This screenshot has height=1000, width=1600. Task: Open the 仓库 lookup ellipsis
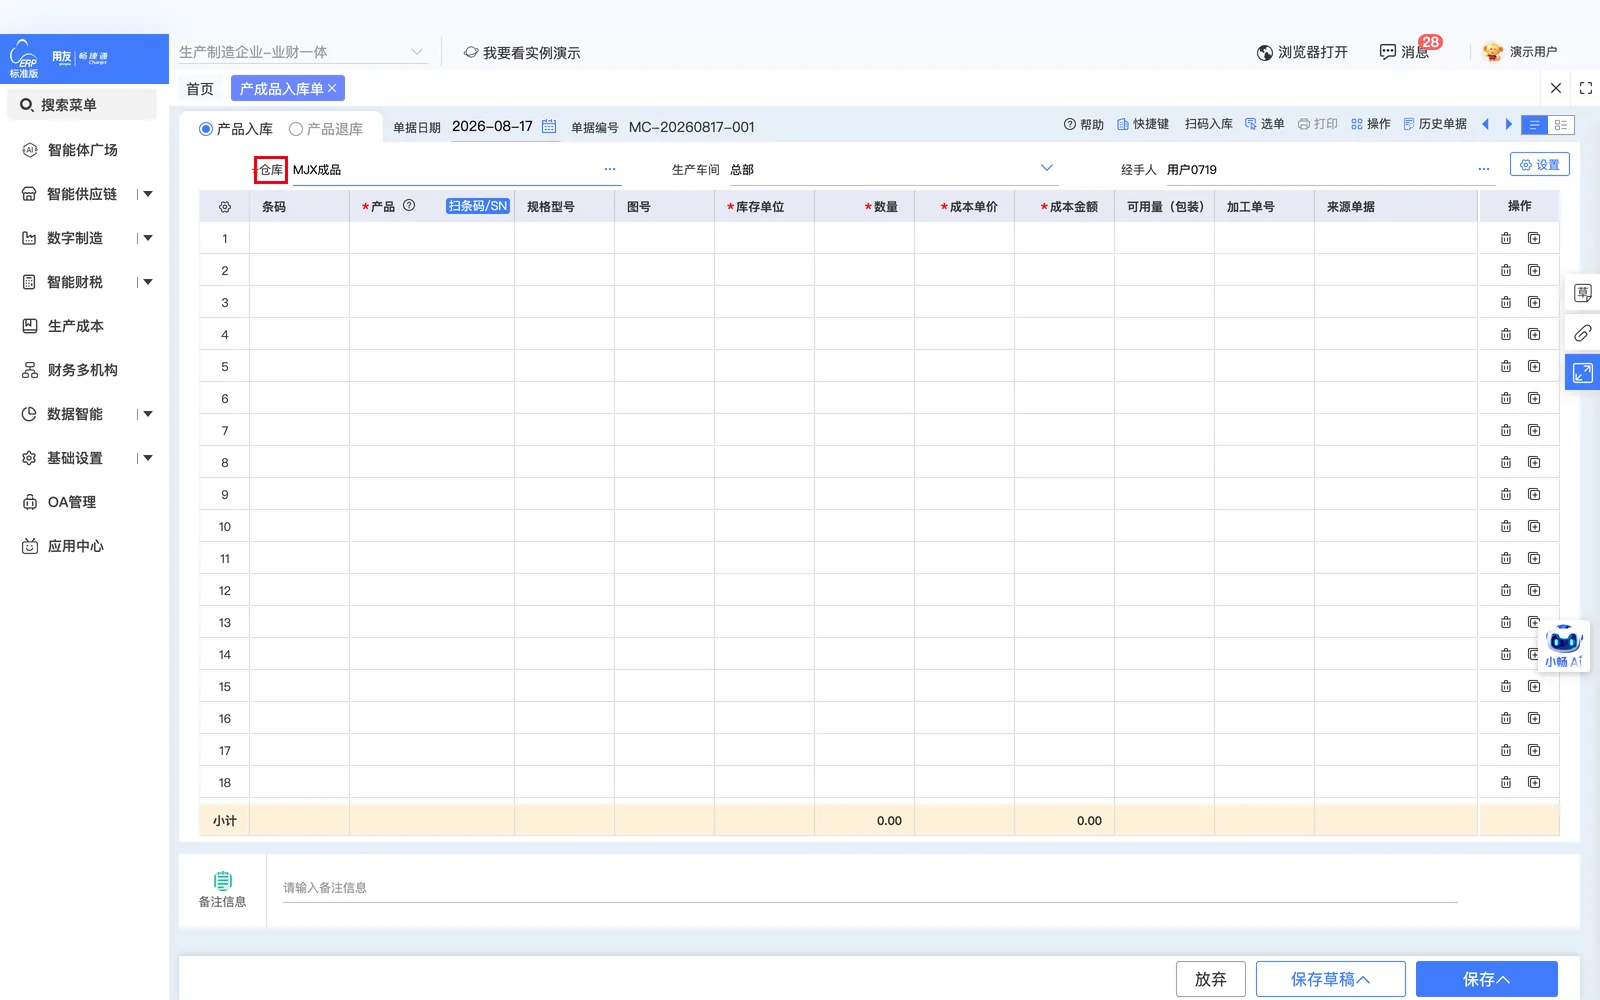(610, 169)
